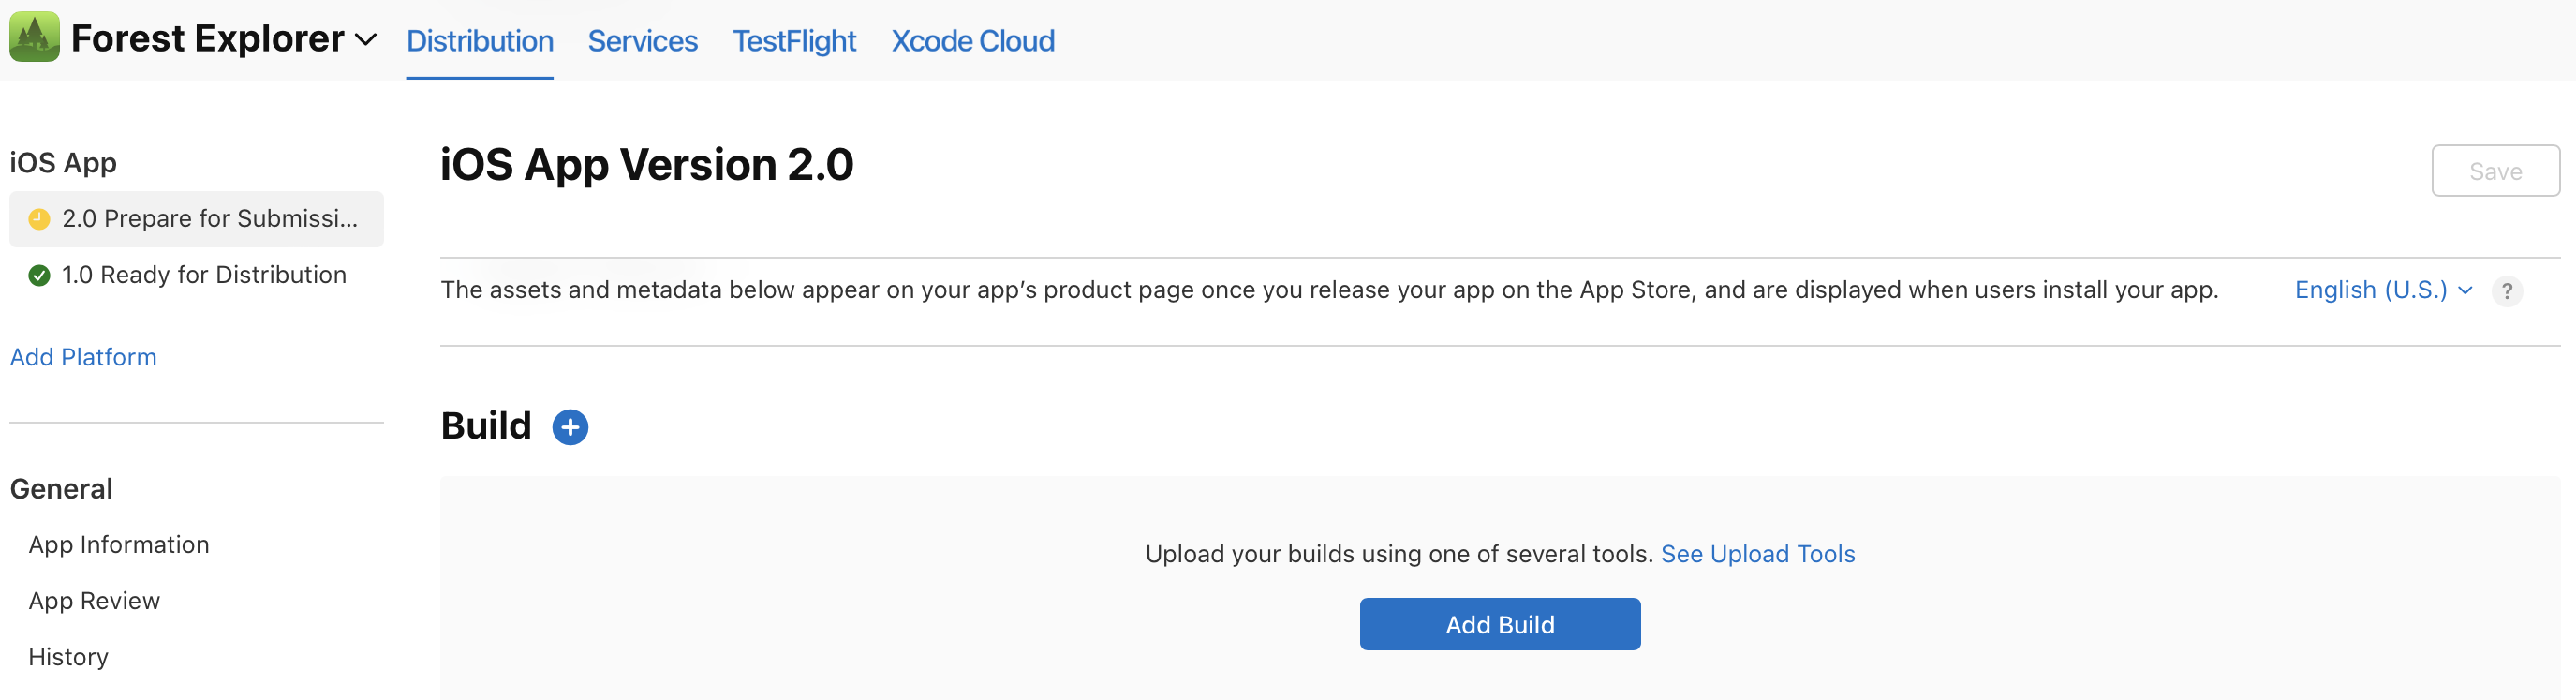Open the Services tab
This screenshot has height=700, width=2576.
click(x=642, y=41)
